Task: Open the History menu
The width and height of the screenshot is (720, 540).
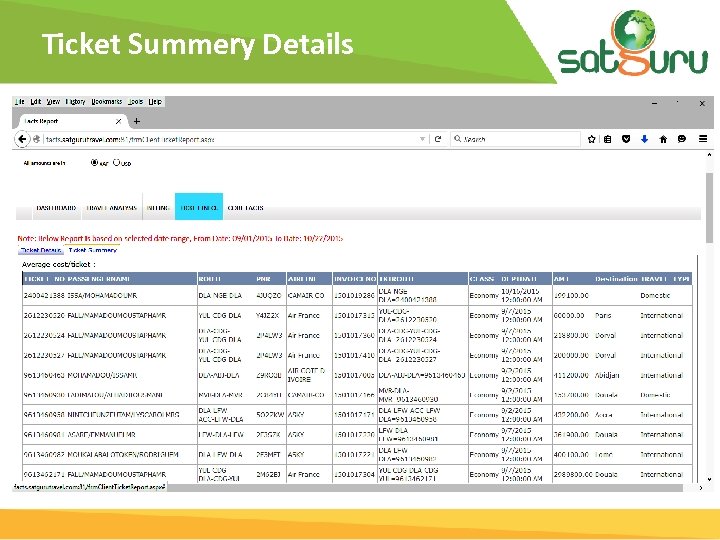Action: (75, 101)
